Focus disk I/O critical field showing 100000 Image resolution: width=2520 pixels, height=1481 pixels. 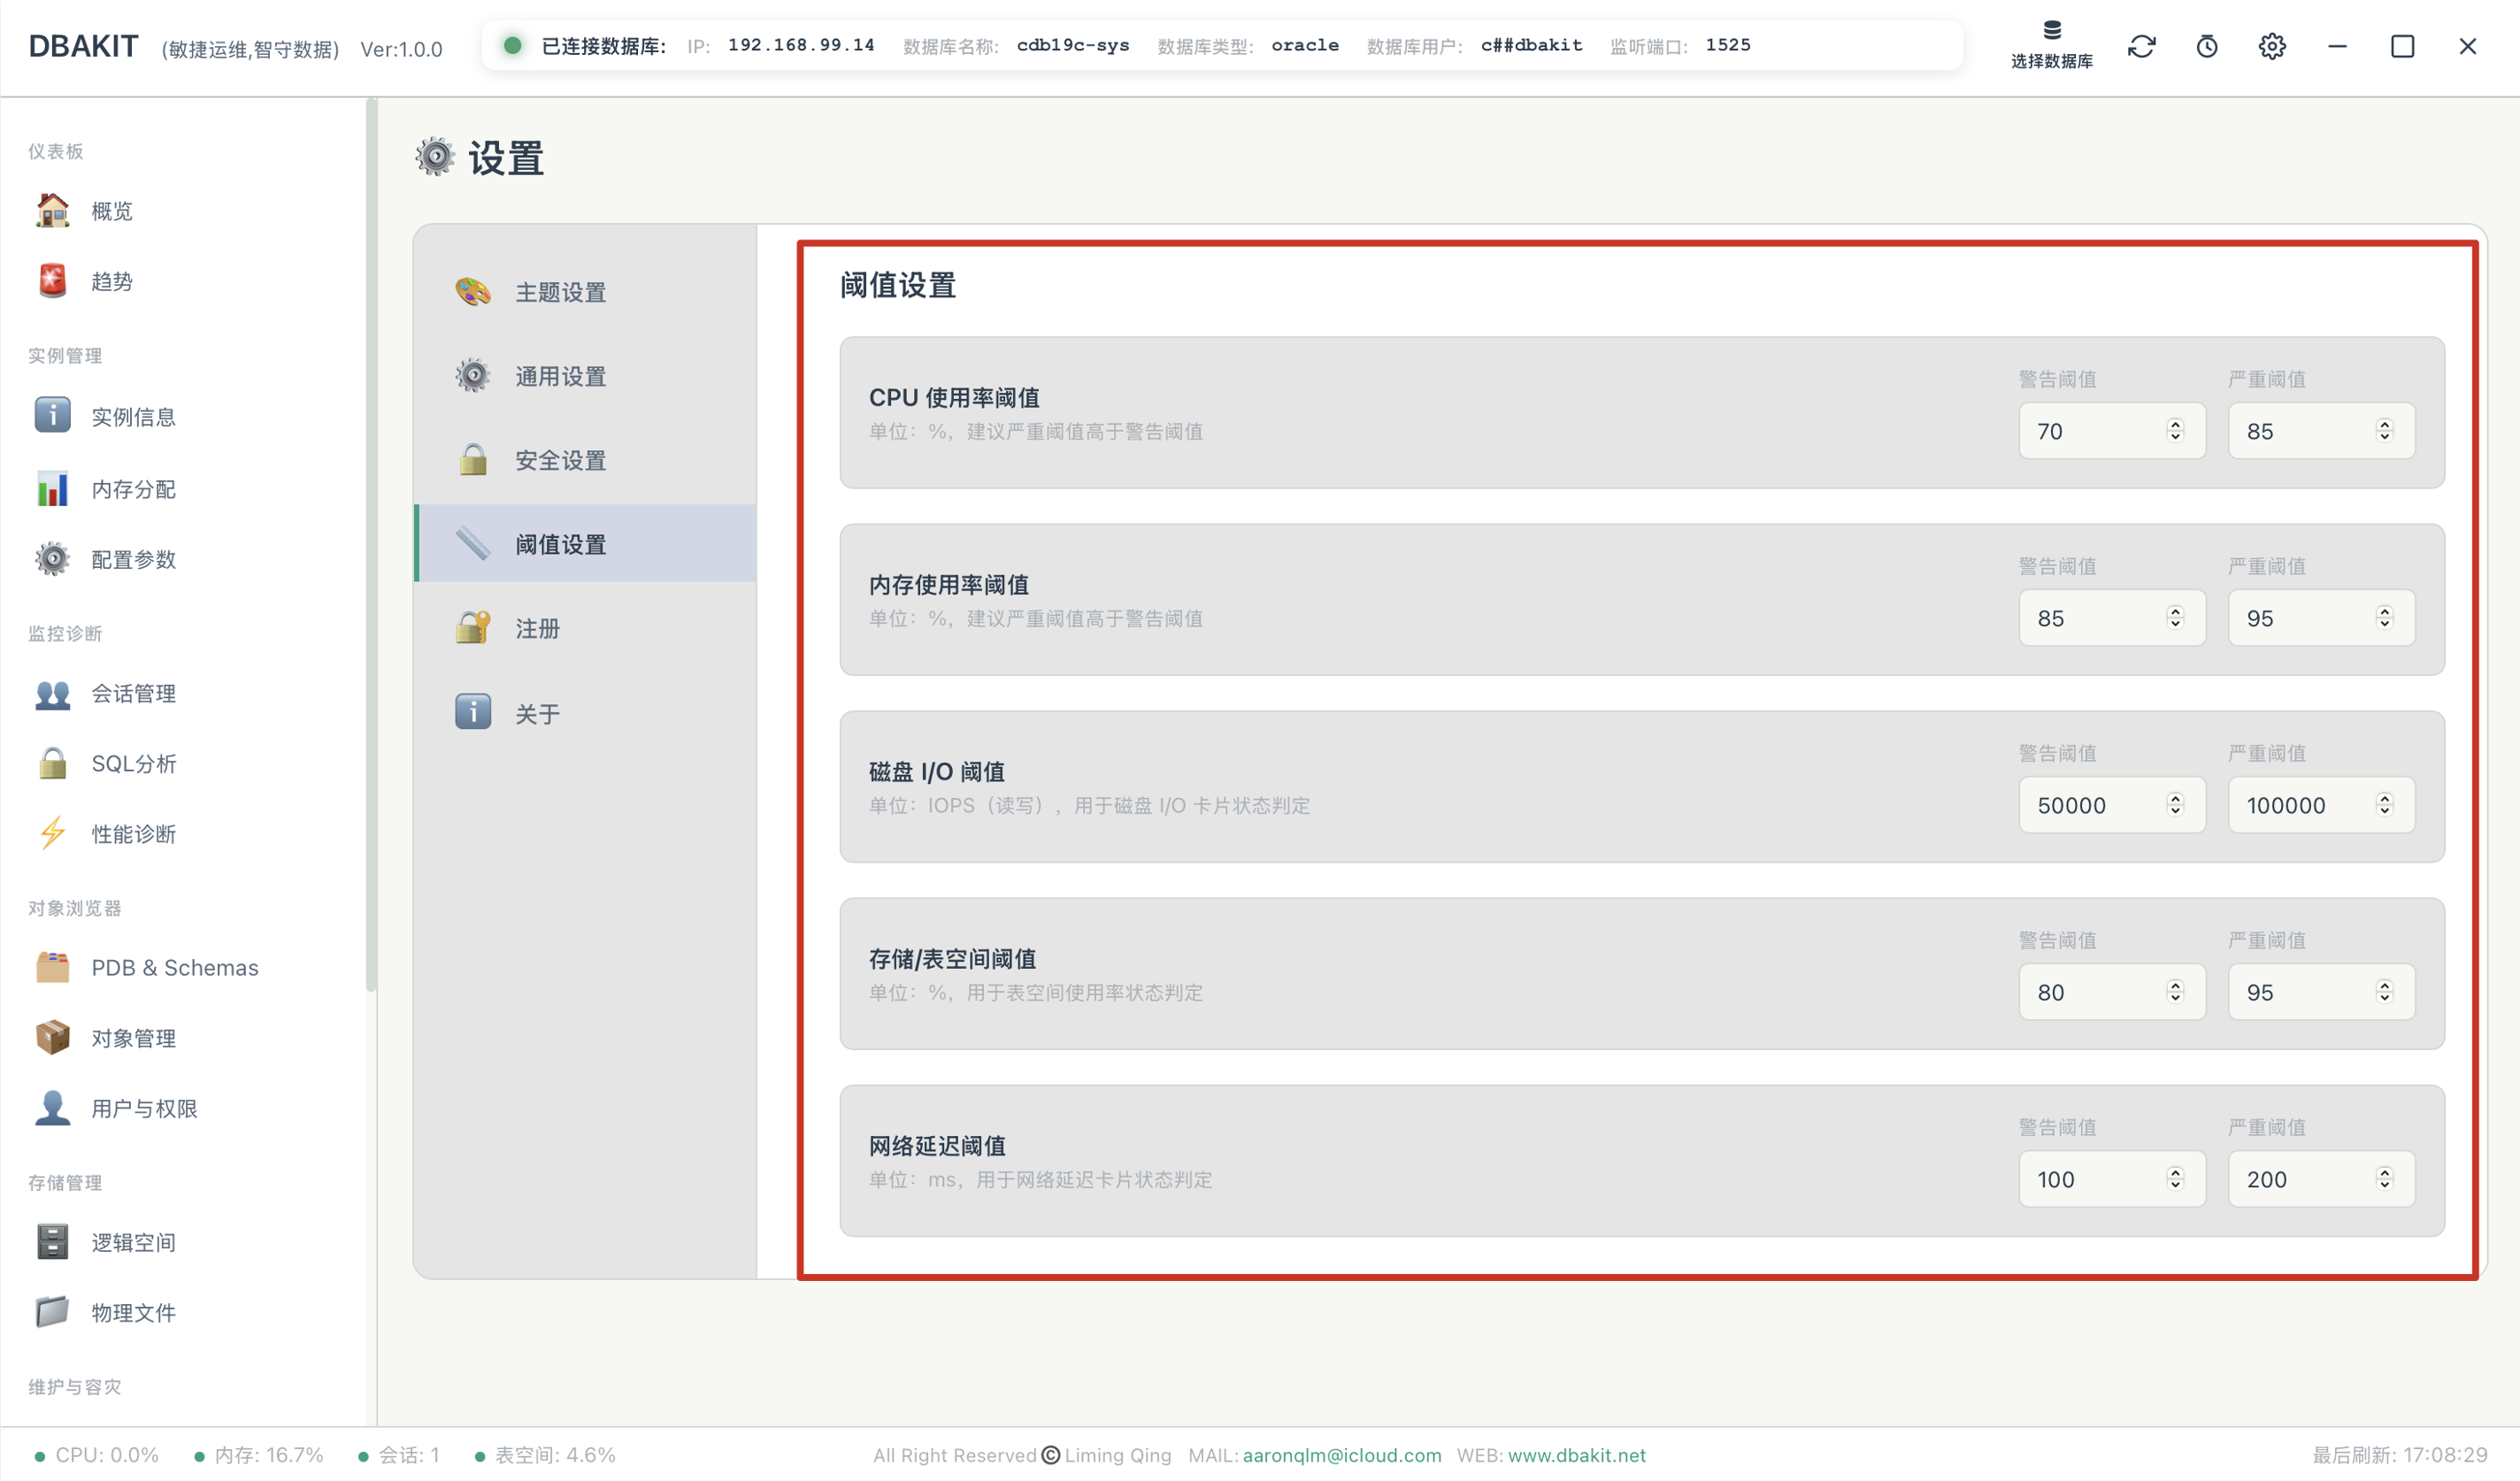(x=2321, y=805)
